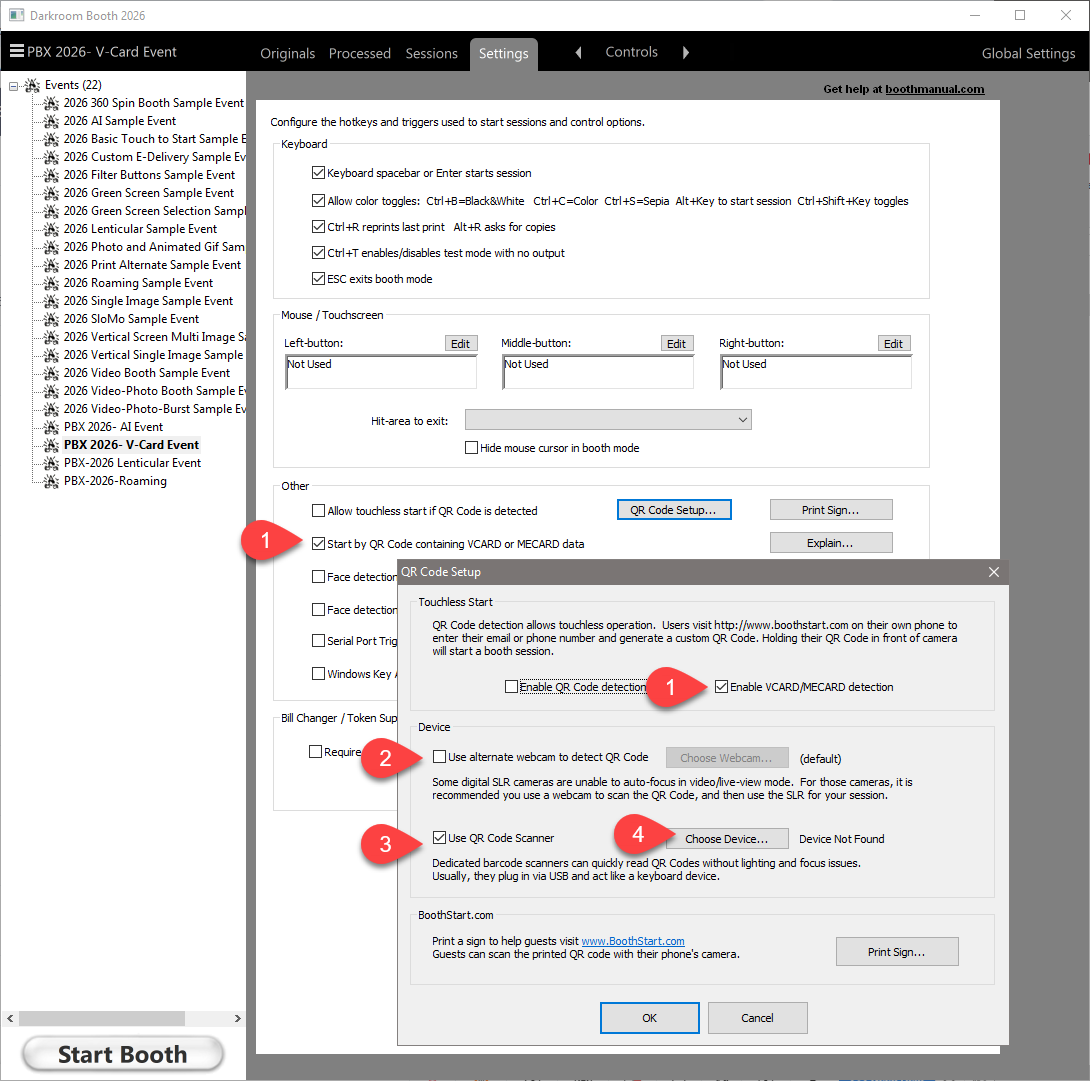The image size is (1090, 1081).
Task: Close the QR Code Setup dialog
Action: (993, 572)
